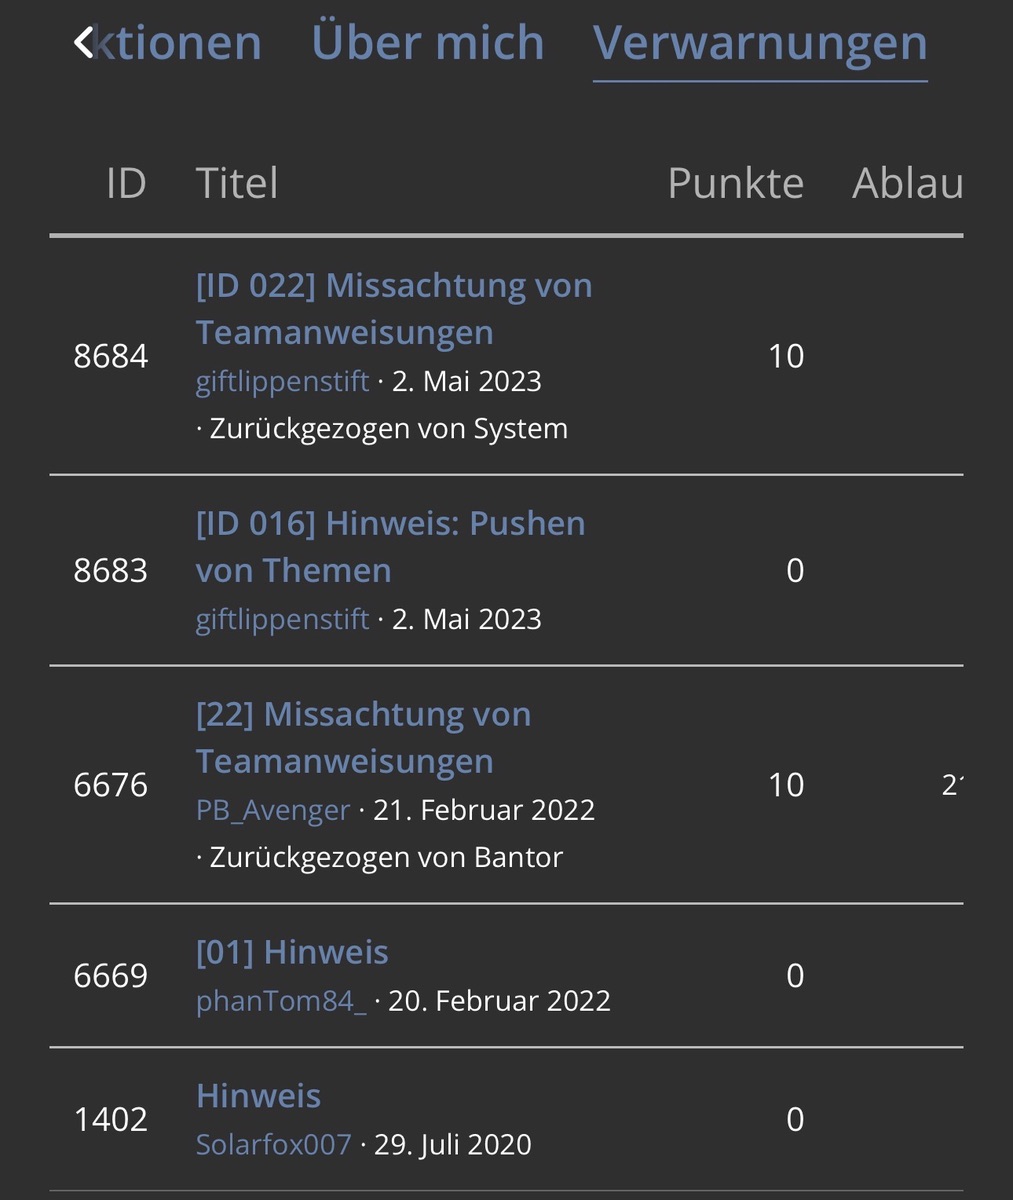Select the Verwarnungen tab
Viewport: 1013px width, 1200px height.
(760, 43)
